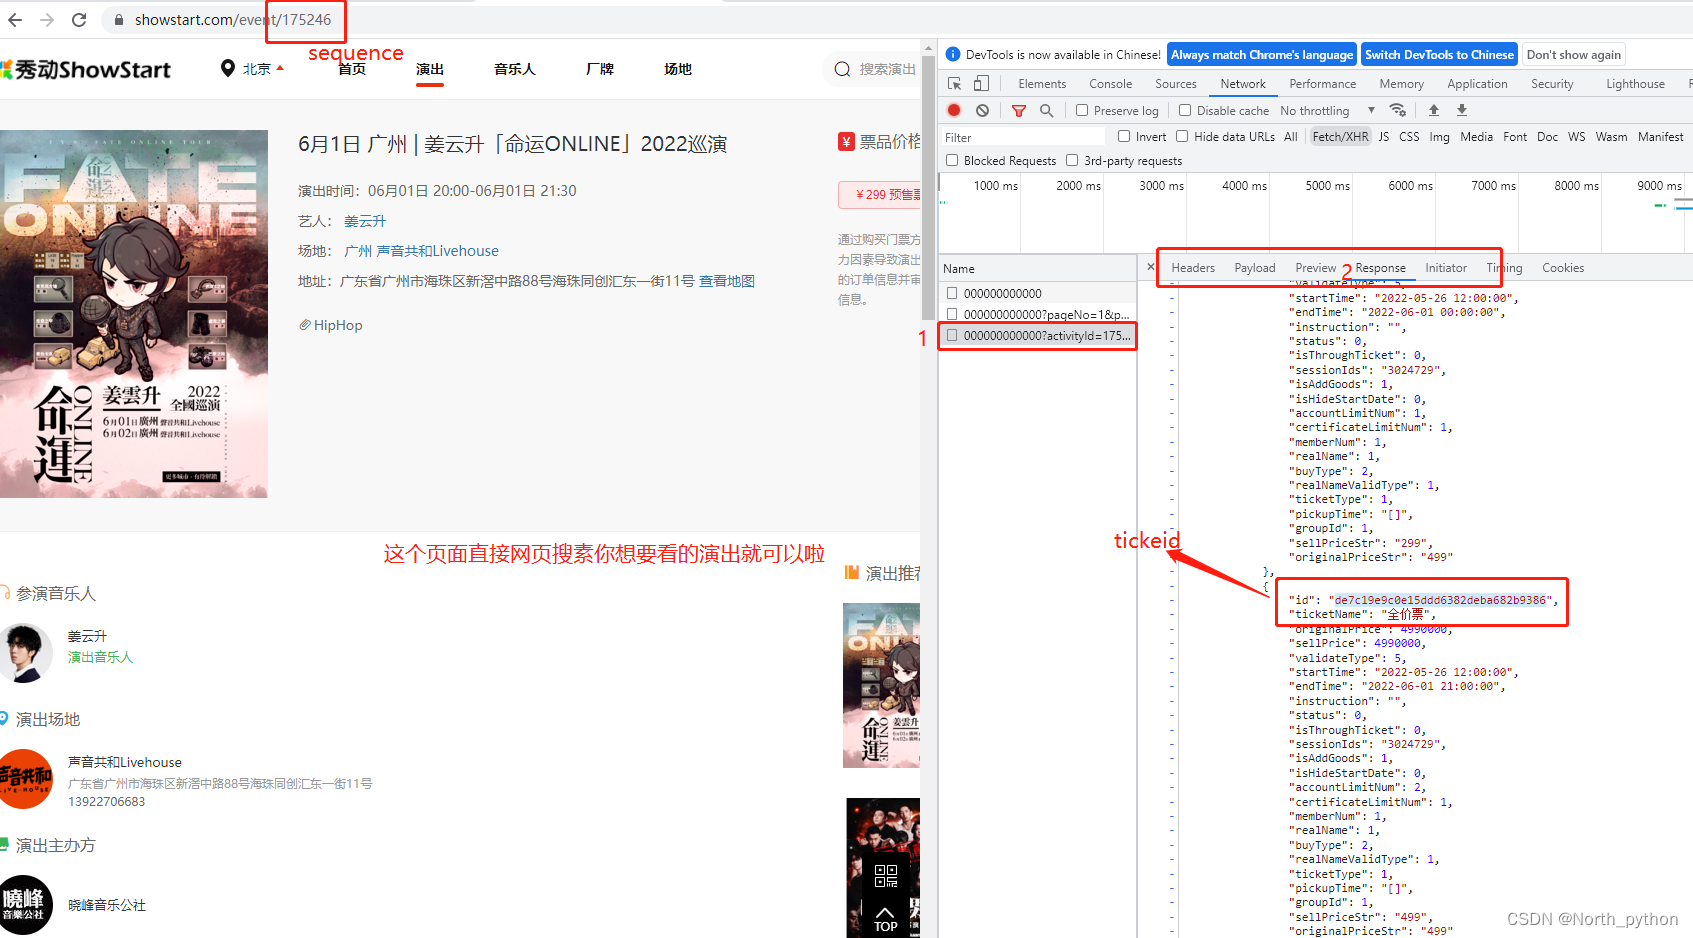Open the Lighthouse tab
1693x938 pixels.
[x=1635, y=84]
